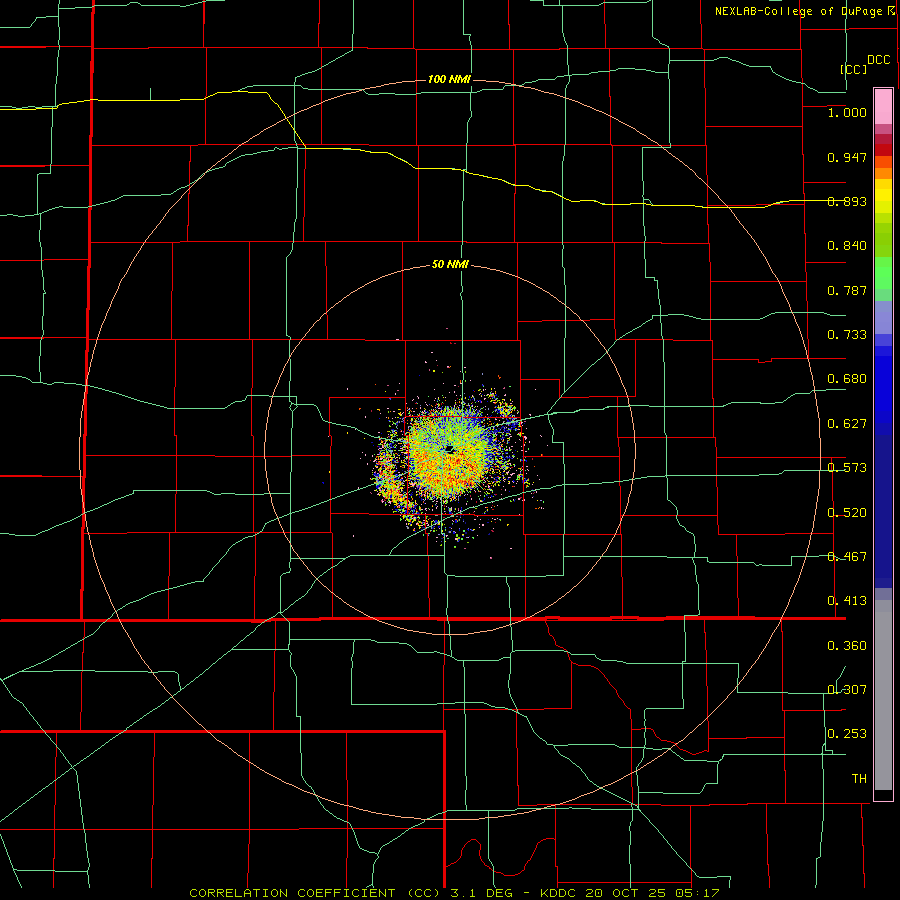Screen dimensions: 900x900
Task: Click the 0.733 color scale label
Action: tap(847, 335)
